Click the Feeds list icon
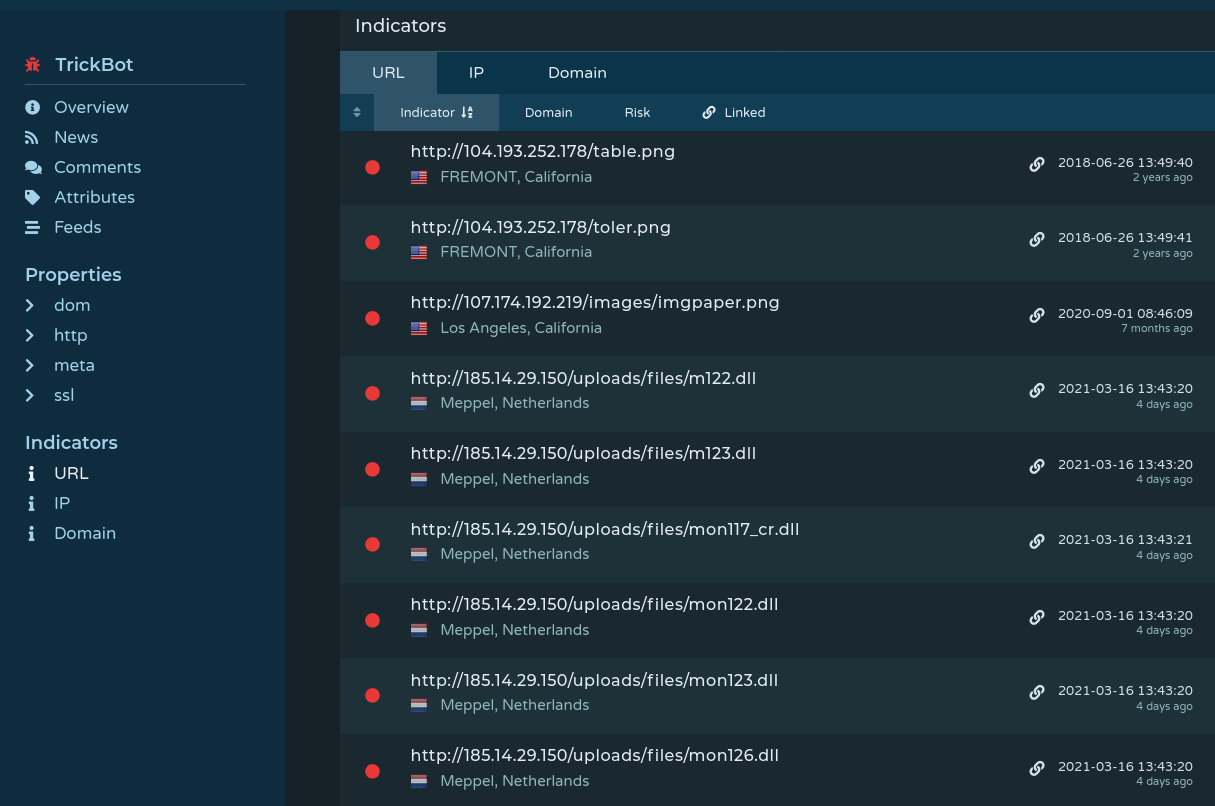 (31, 227)
